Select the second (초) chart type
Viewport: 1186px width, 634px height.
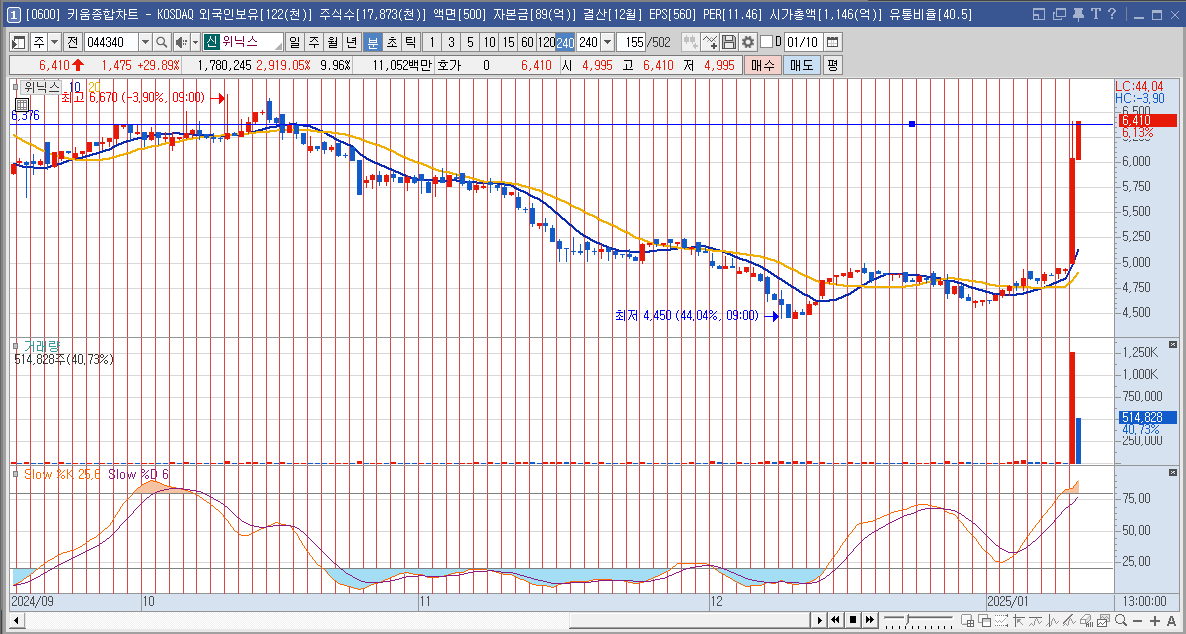[x=390, y=42]
